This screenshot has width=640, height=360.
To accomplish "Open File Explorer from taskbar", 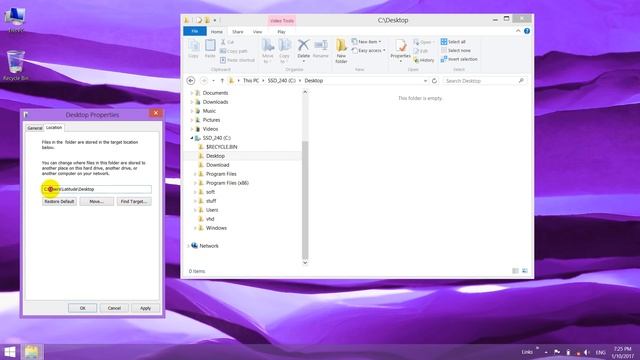I will click(31, 352).
